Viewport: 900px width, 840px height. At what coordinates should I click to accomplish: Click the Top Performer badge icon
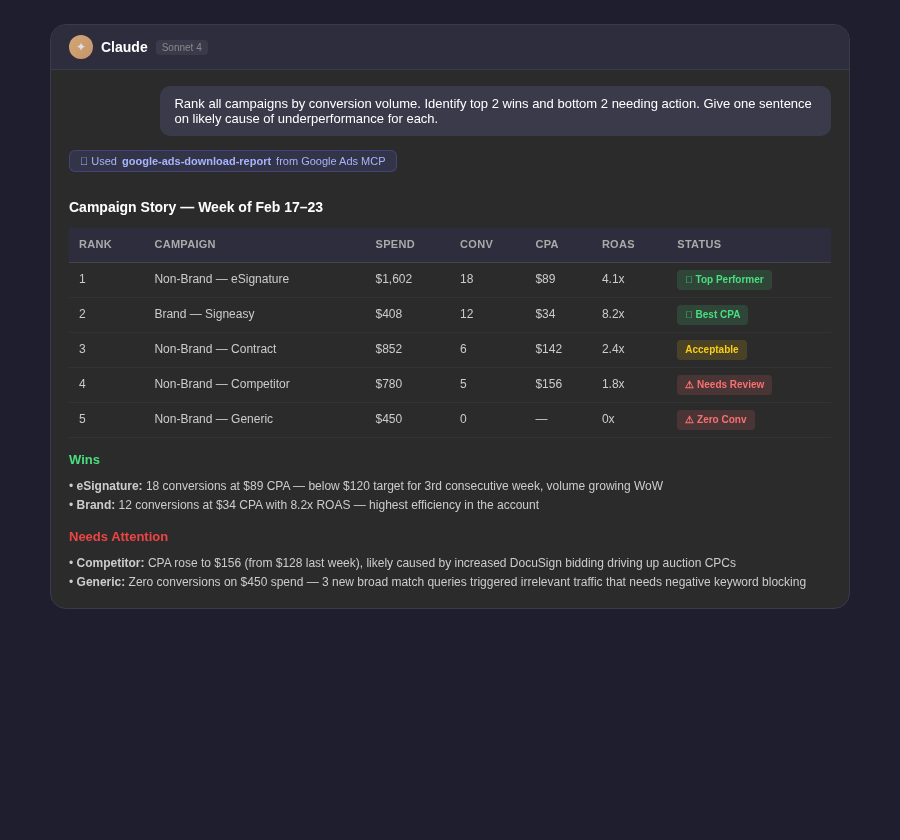689,280
